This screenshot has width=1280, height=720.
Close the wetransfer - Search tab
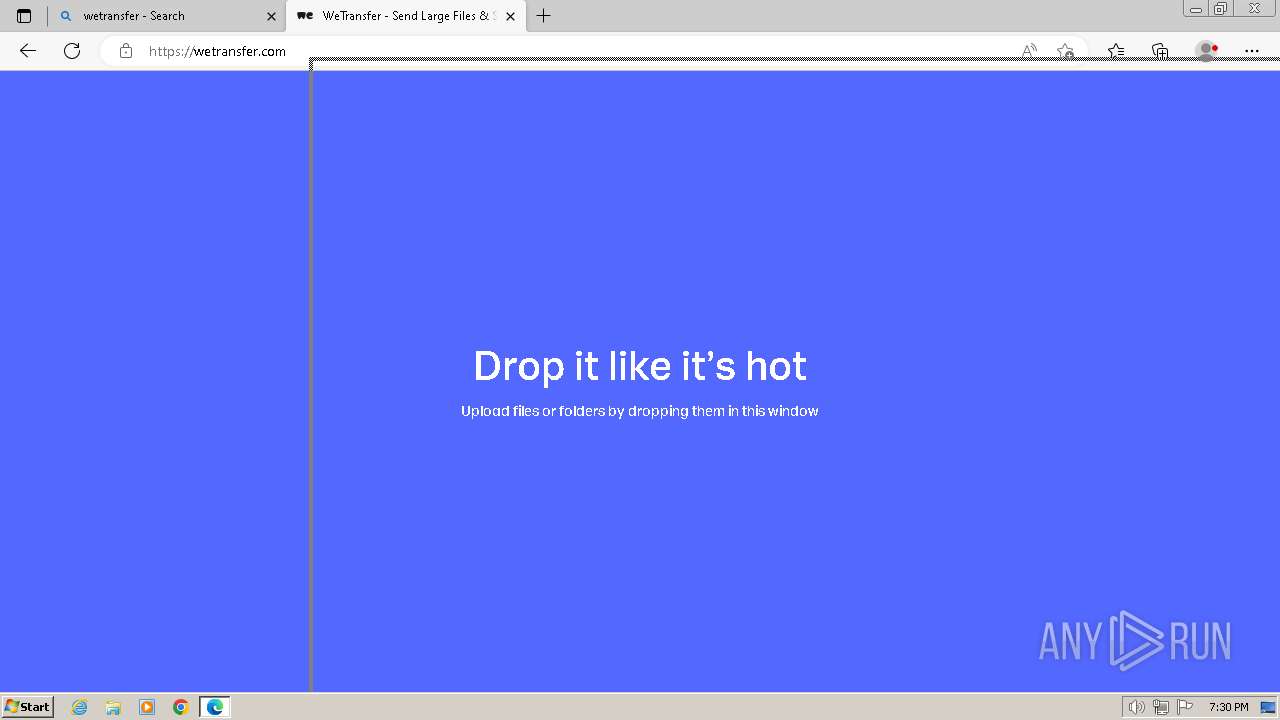pyautogui.click(x=271, y=16)
